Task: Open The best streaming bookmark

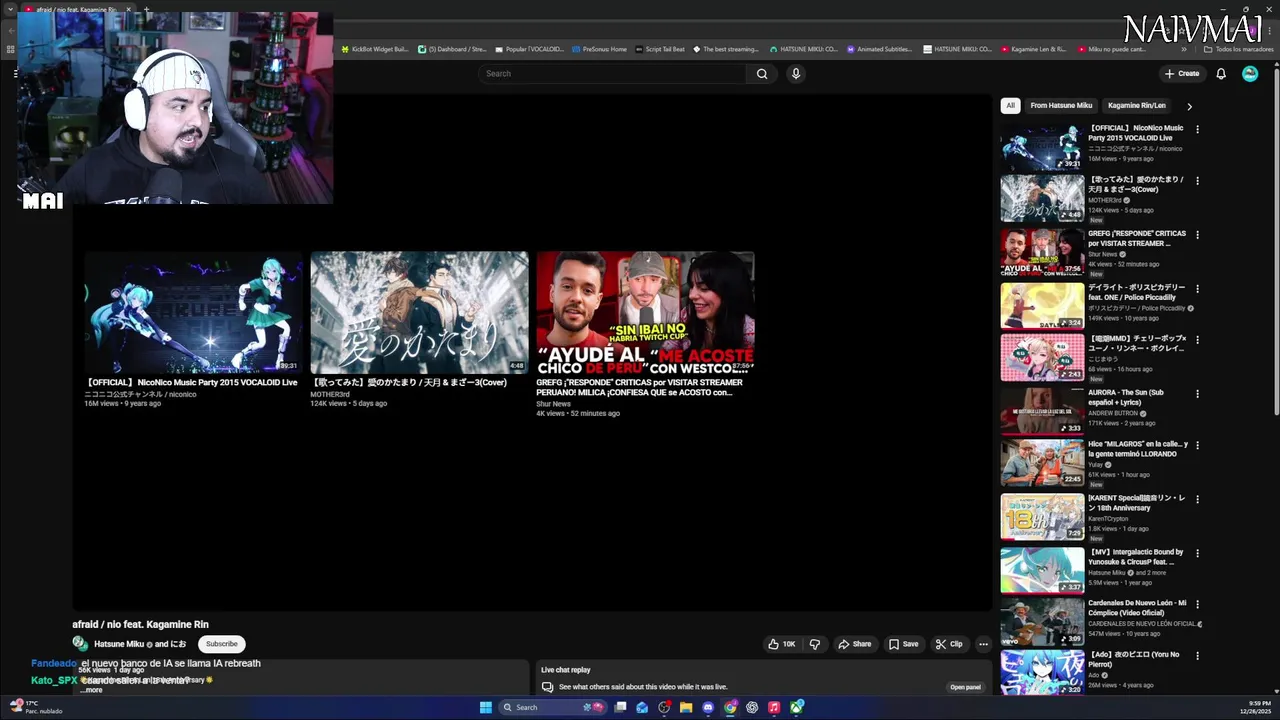Action: tap(727, 49)
